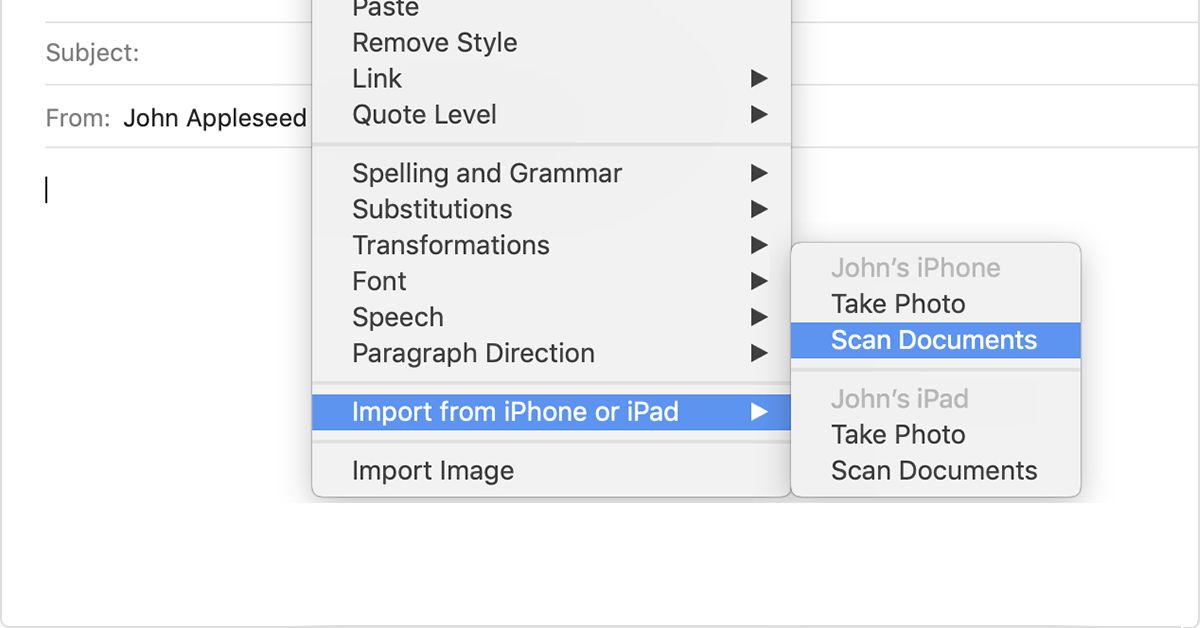This screenshot has height=628, width=1200.
Task: Select the John Appleseed sender name
Action: pos(215,118)
